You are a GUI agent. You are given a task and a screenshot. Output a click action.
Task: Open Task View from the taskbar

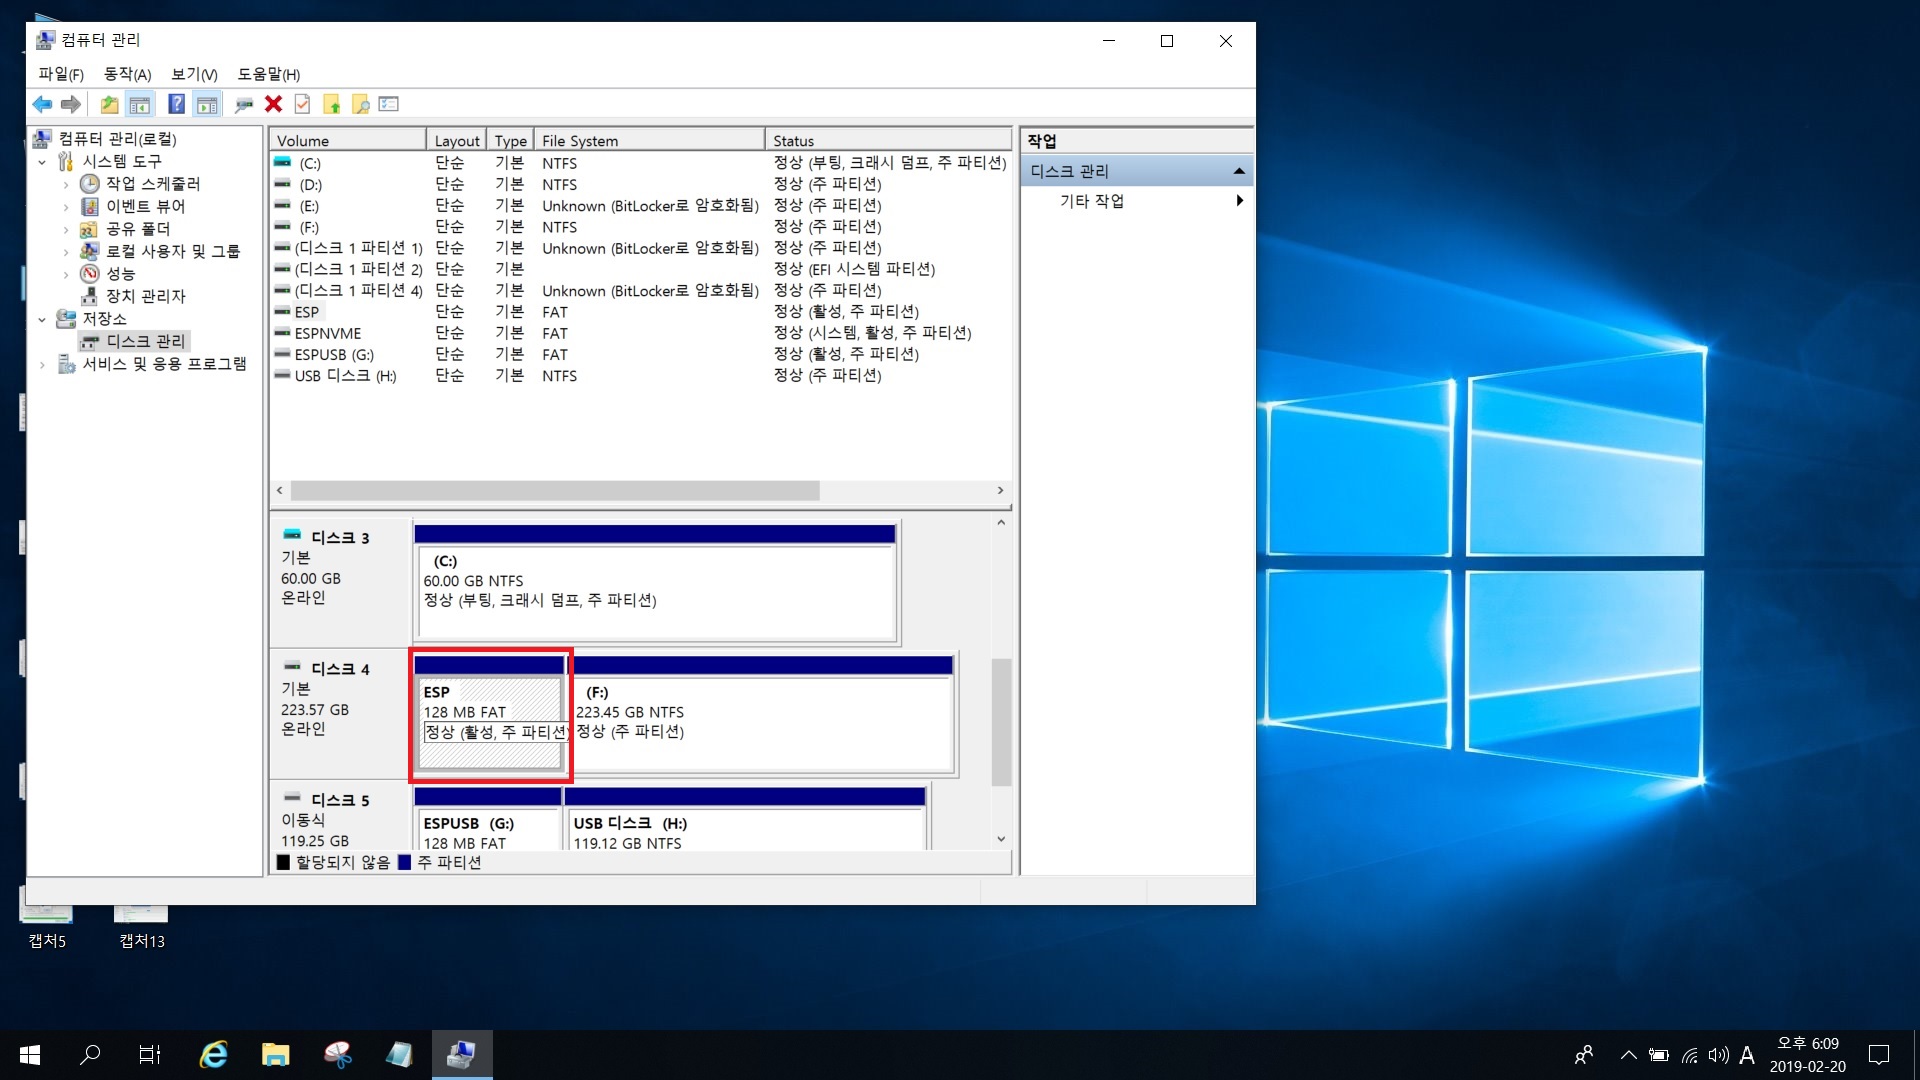click(150, 1055)
